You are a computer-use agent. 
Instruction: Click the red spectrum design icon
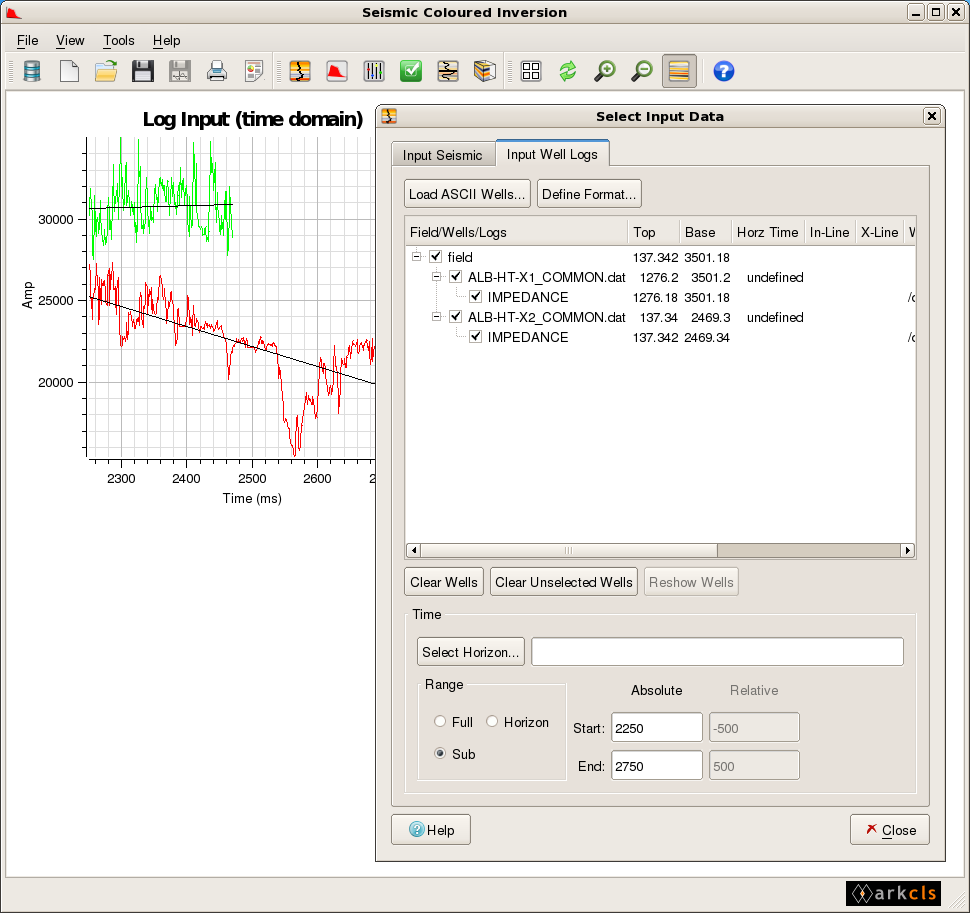point(337,71)
